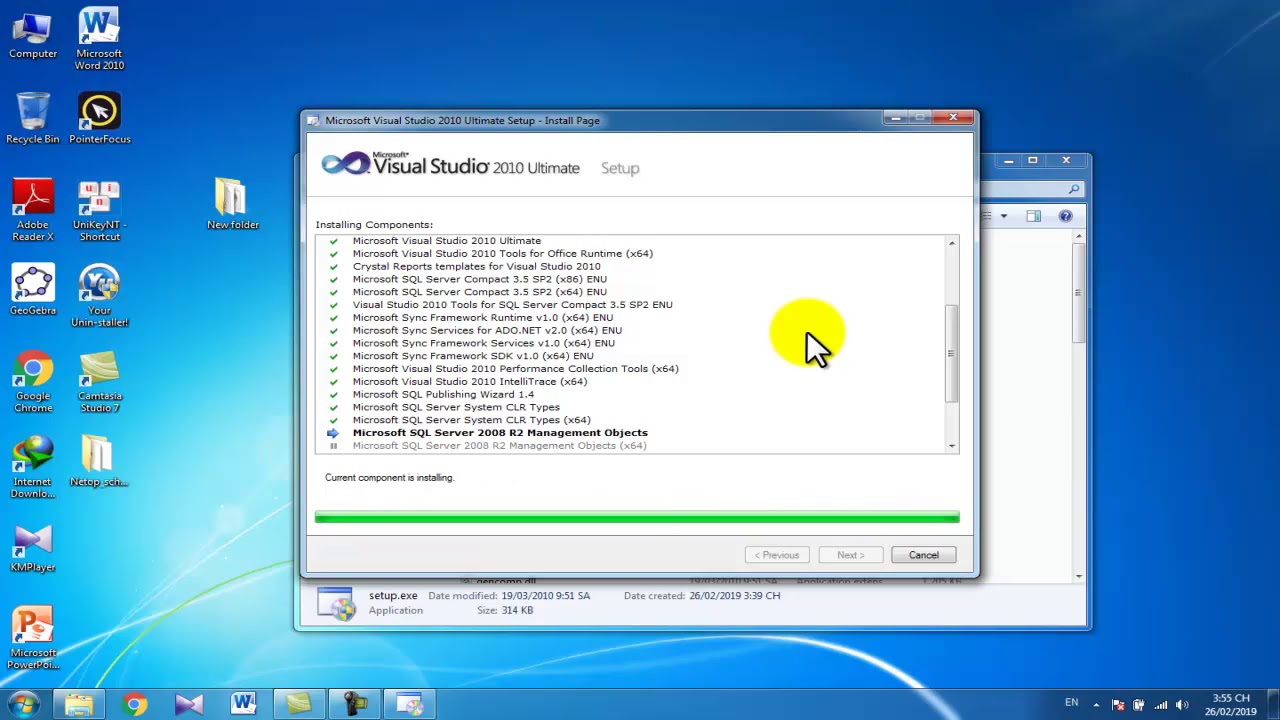Click the search icon in Explorer window
This screenshot has height=720, width=1280.
pos(1074,189)
